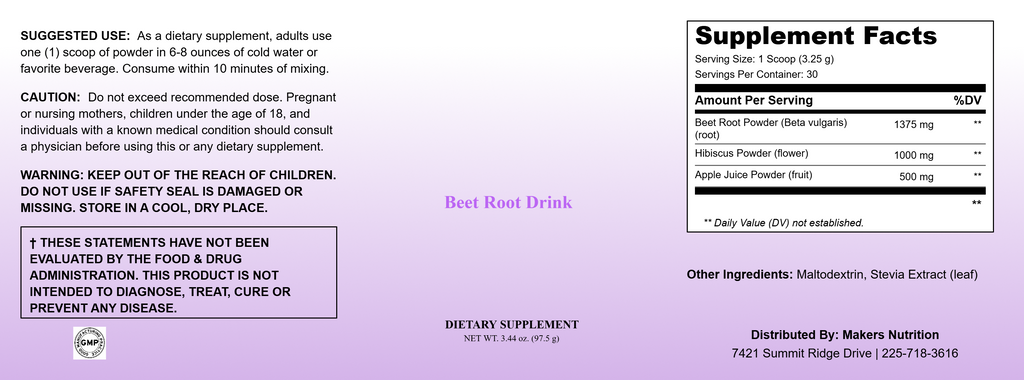Click the '%DV' column header
This screenshot has height=380, width=1024.
[968, 101]
